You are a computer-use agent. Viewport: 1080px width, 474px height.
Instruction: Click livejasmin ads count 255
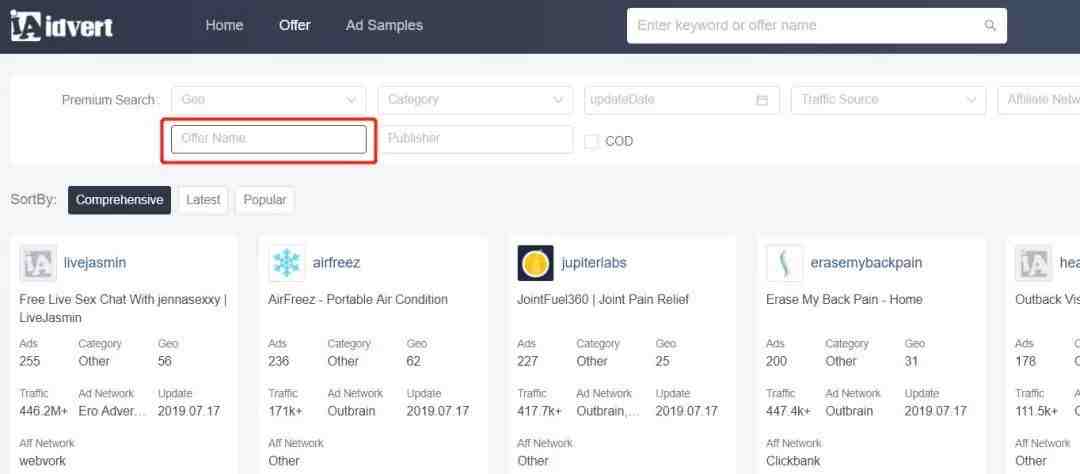coord(30,361)
